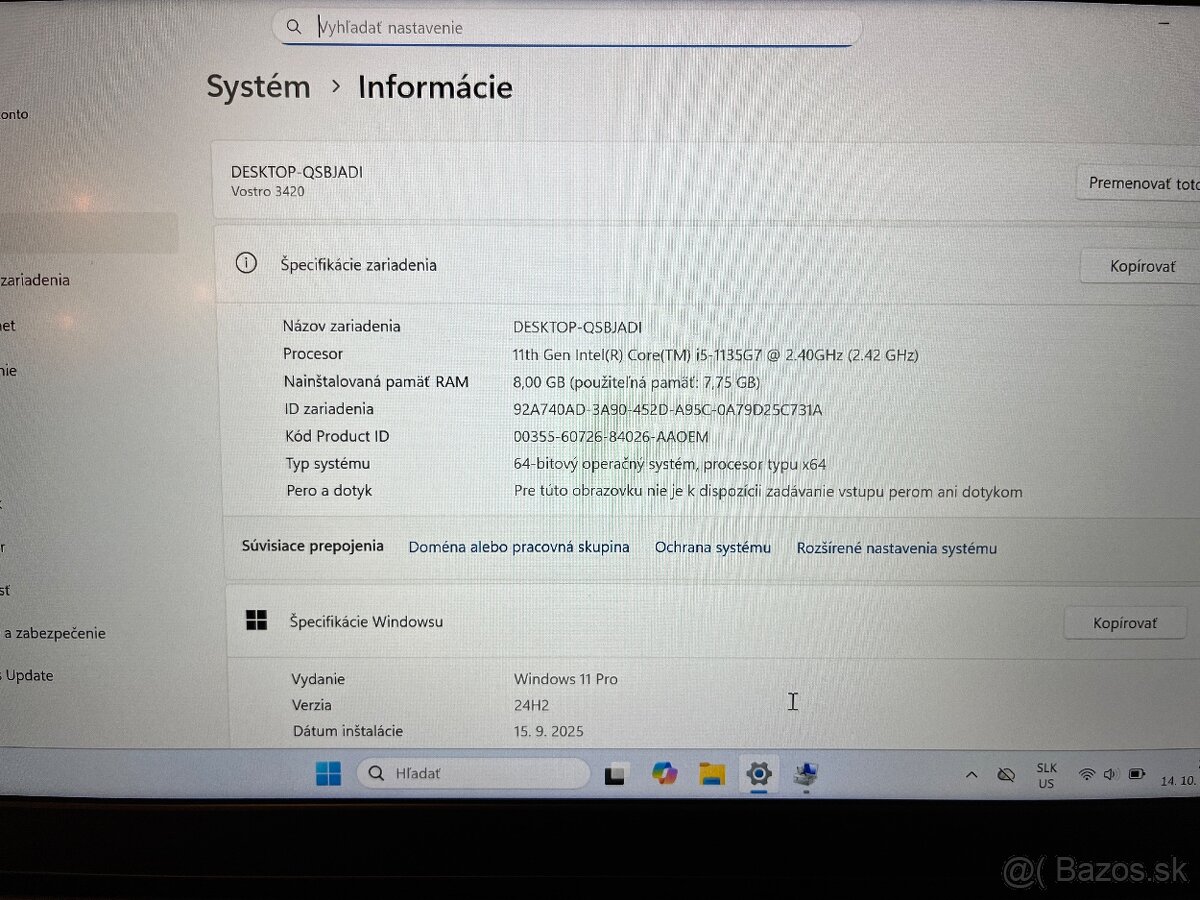This screenshot has width=1200, height=900.
Task: Click the SLK US language indicator
Action: coord(1046,775)
